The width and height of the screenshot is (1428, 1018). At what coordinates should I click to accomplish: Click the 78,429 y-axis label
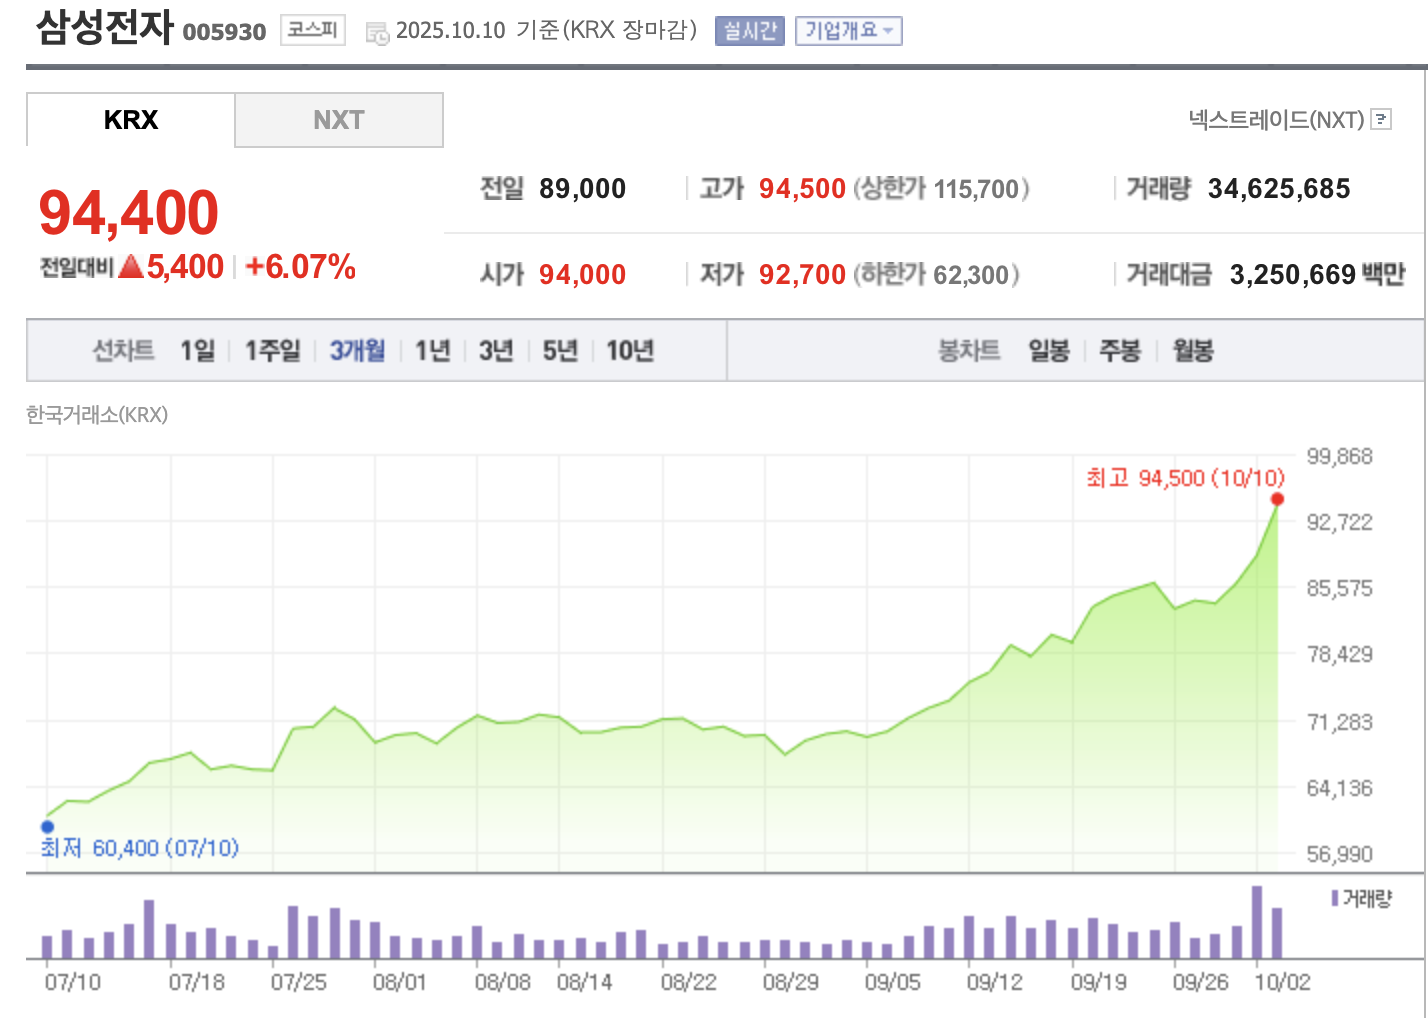pos(1340,654)
